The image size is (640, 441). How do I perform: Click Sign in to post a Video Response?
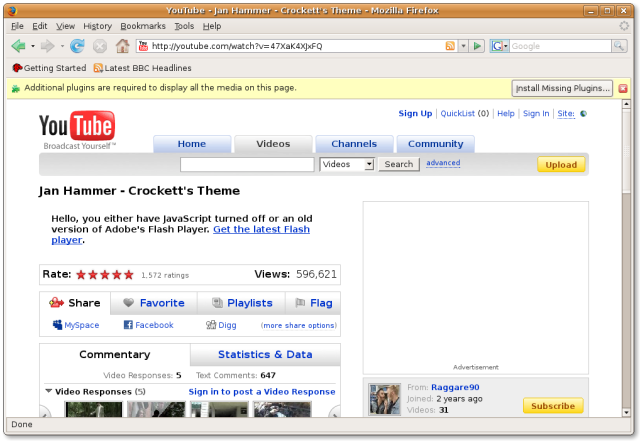(262, 392)
